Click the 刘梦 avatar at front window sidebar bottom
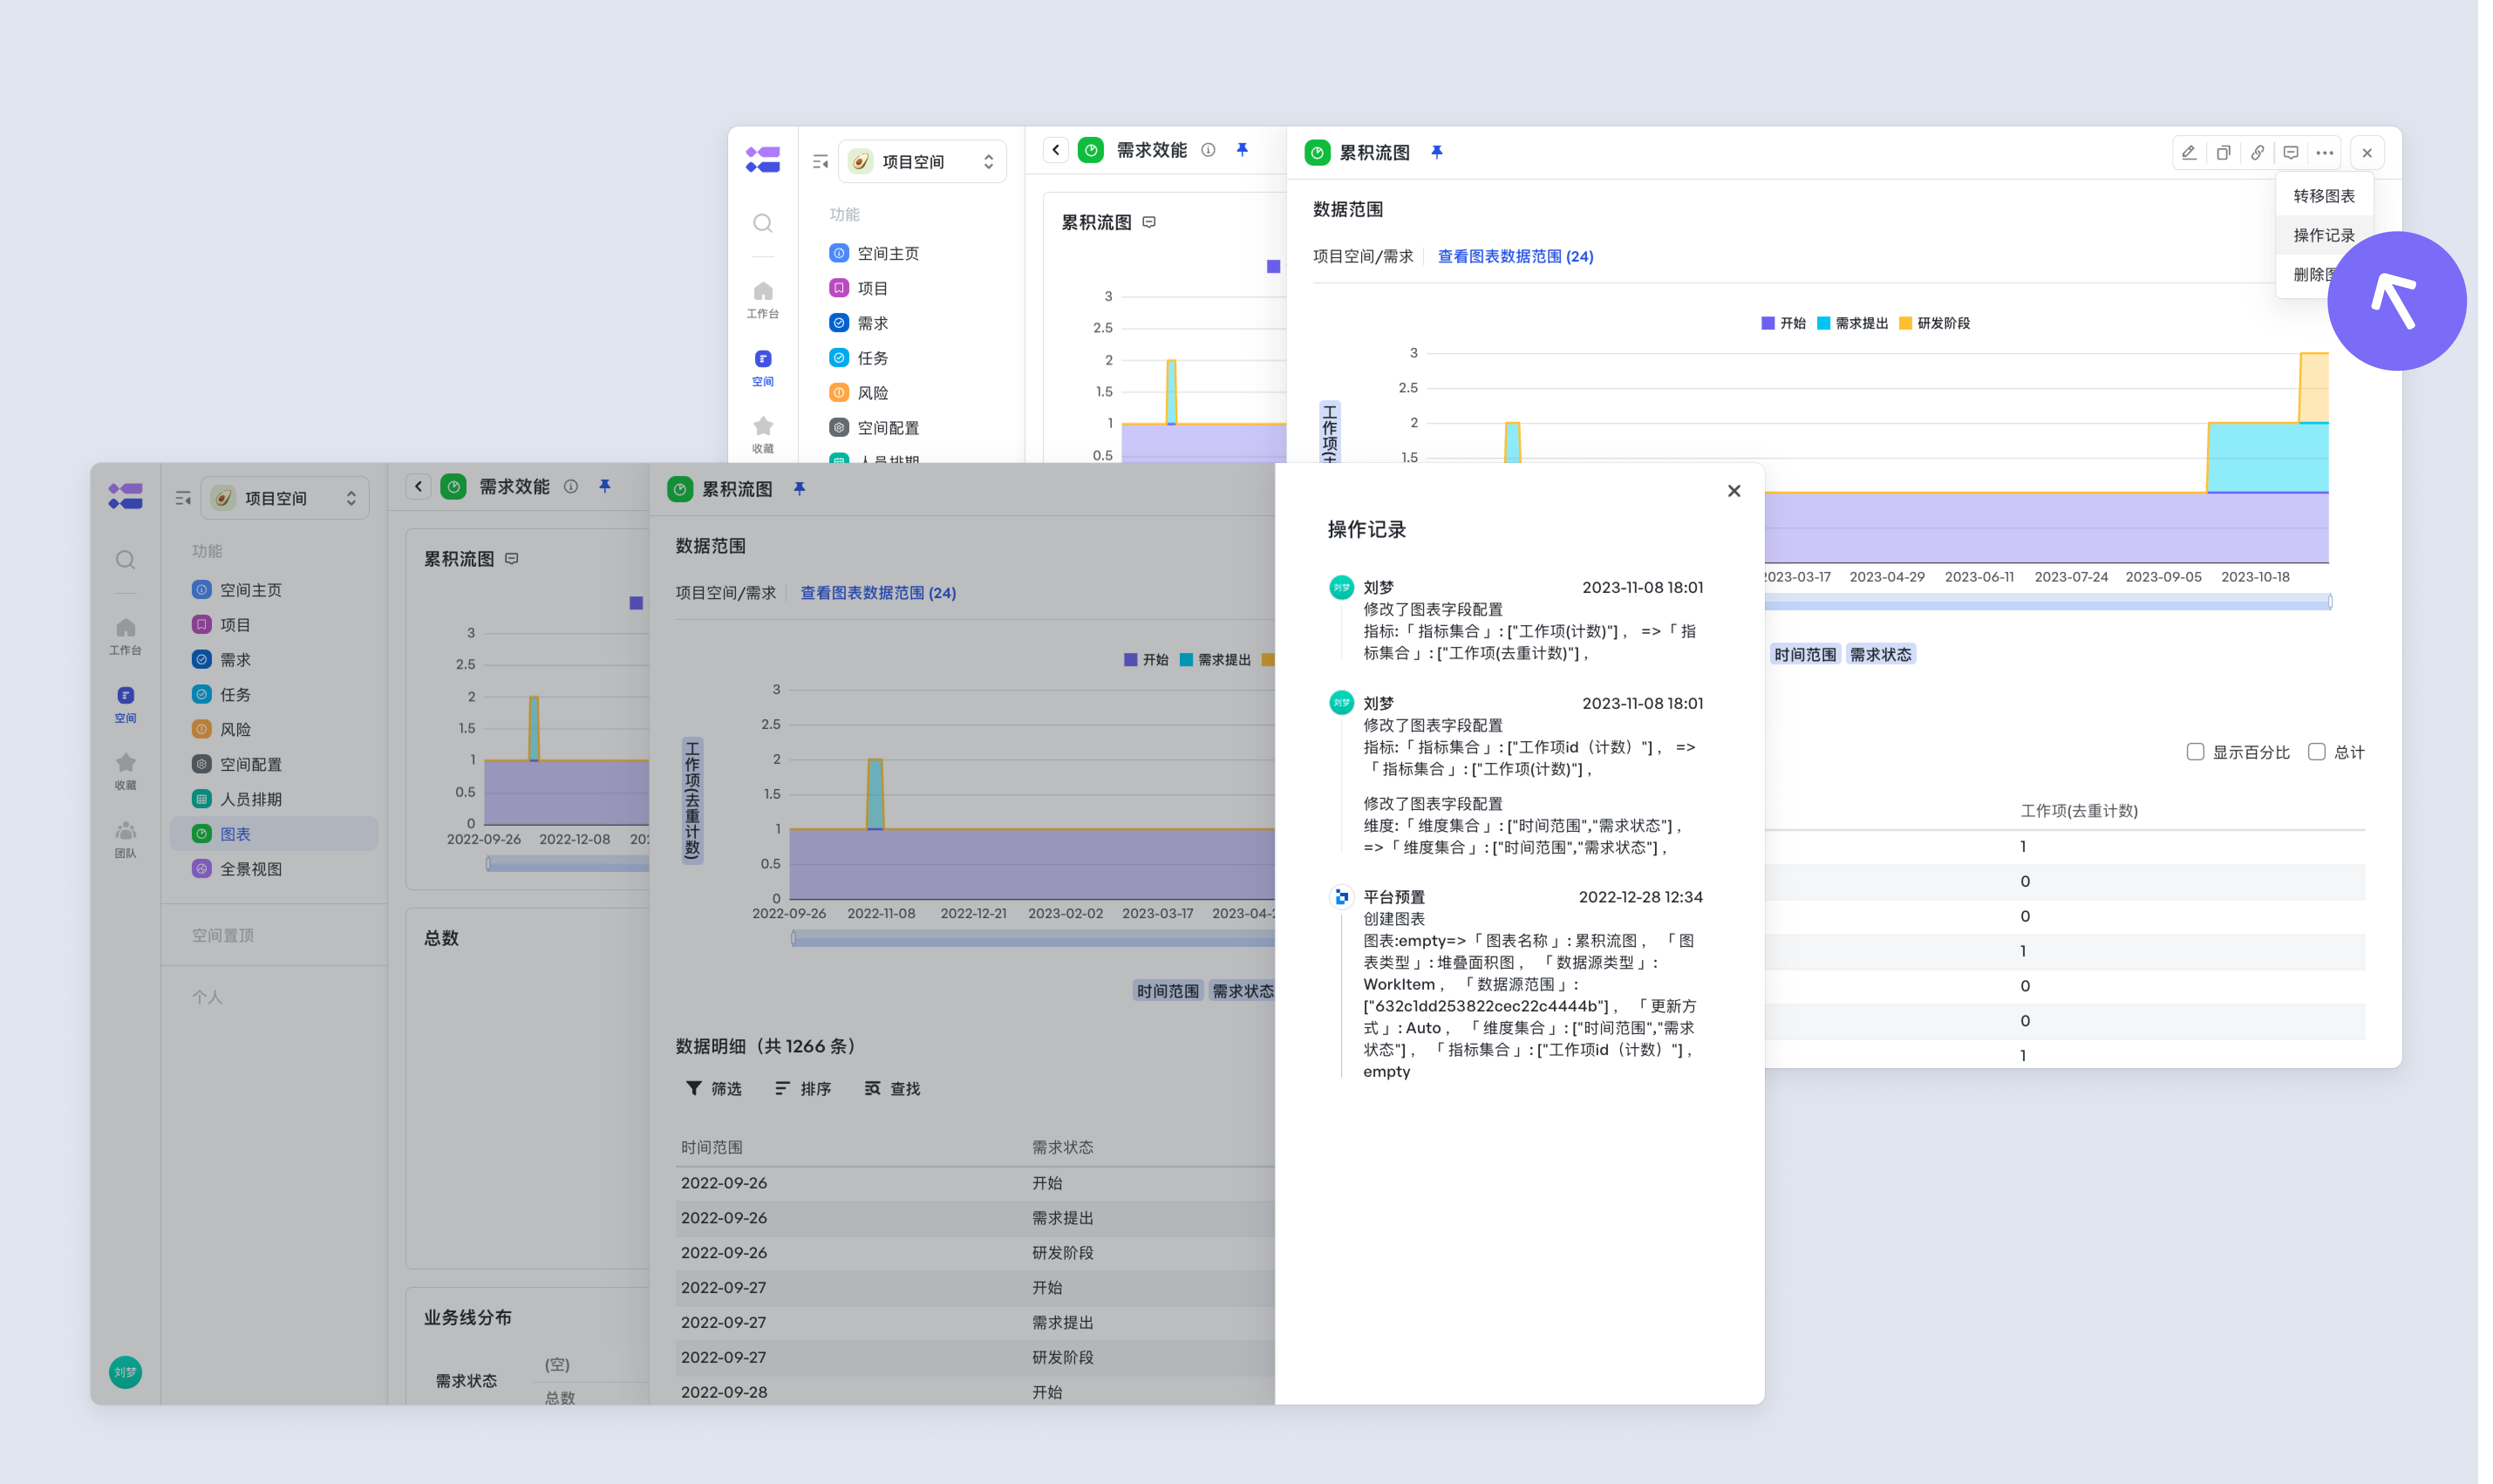Image resolution: width=2493 pixels, height=1484 pixels. [x=125, y=1372]
